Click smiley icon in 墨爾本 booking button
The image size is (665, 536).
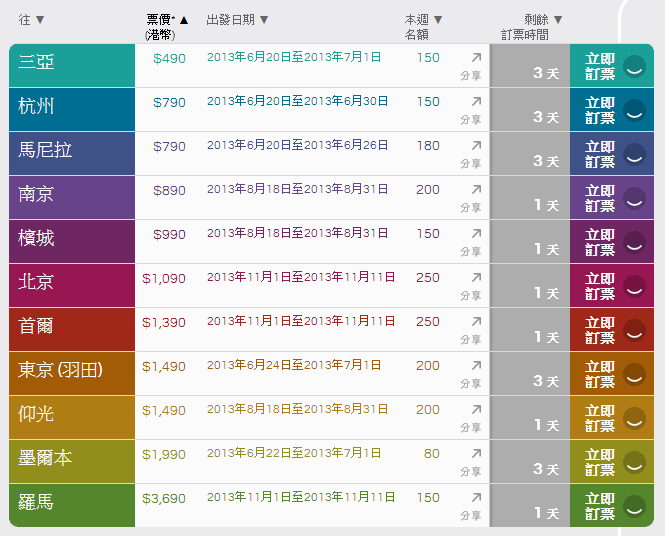tap(633, 462)
